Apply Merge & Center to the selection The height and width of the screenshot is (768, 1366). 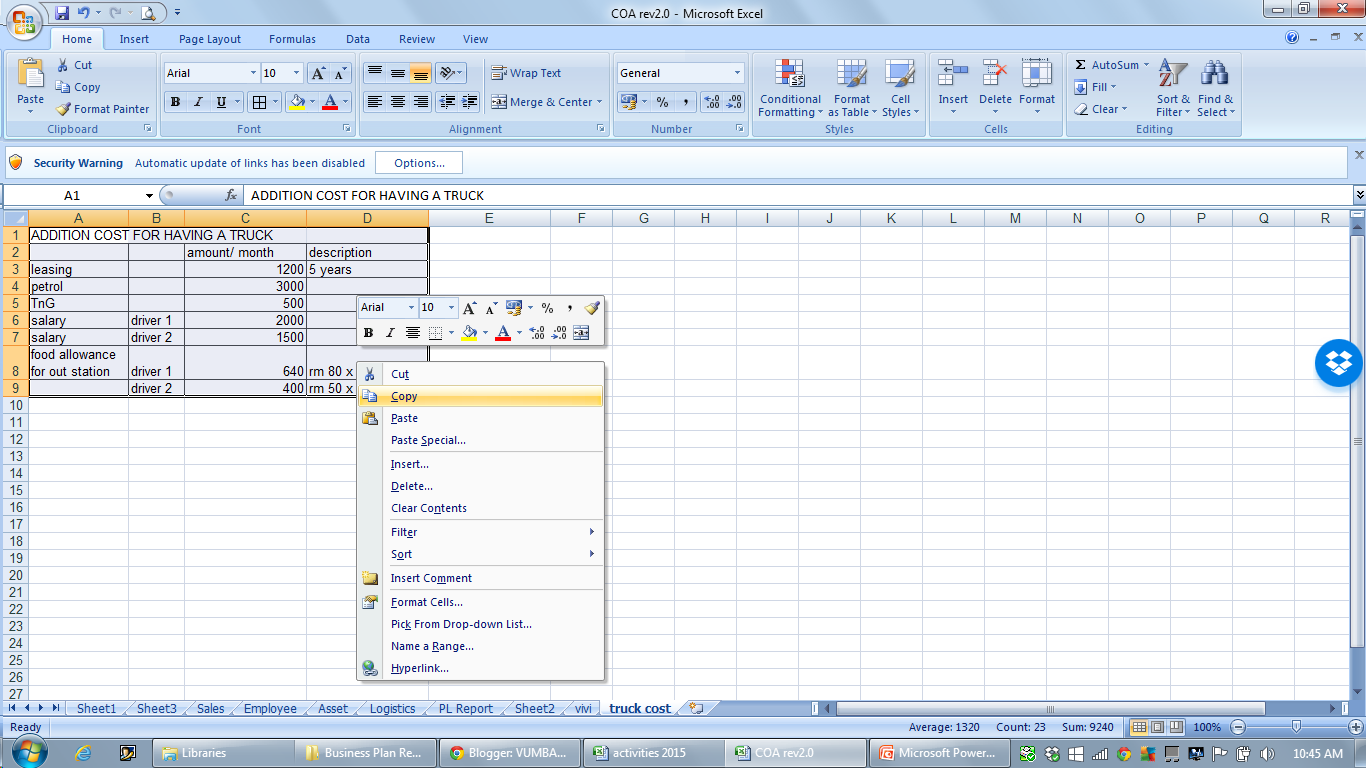(x=541, y=102)
